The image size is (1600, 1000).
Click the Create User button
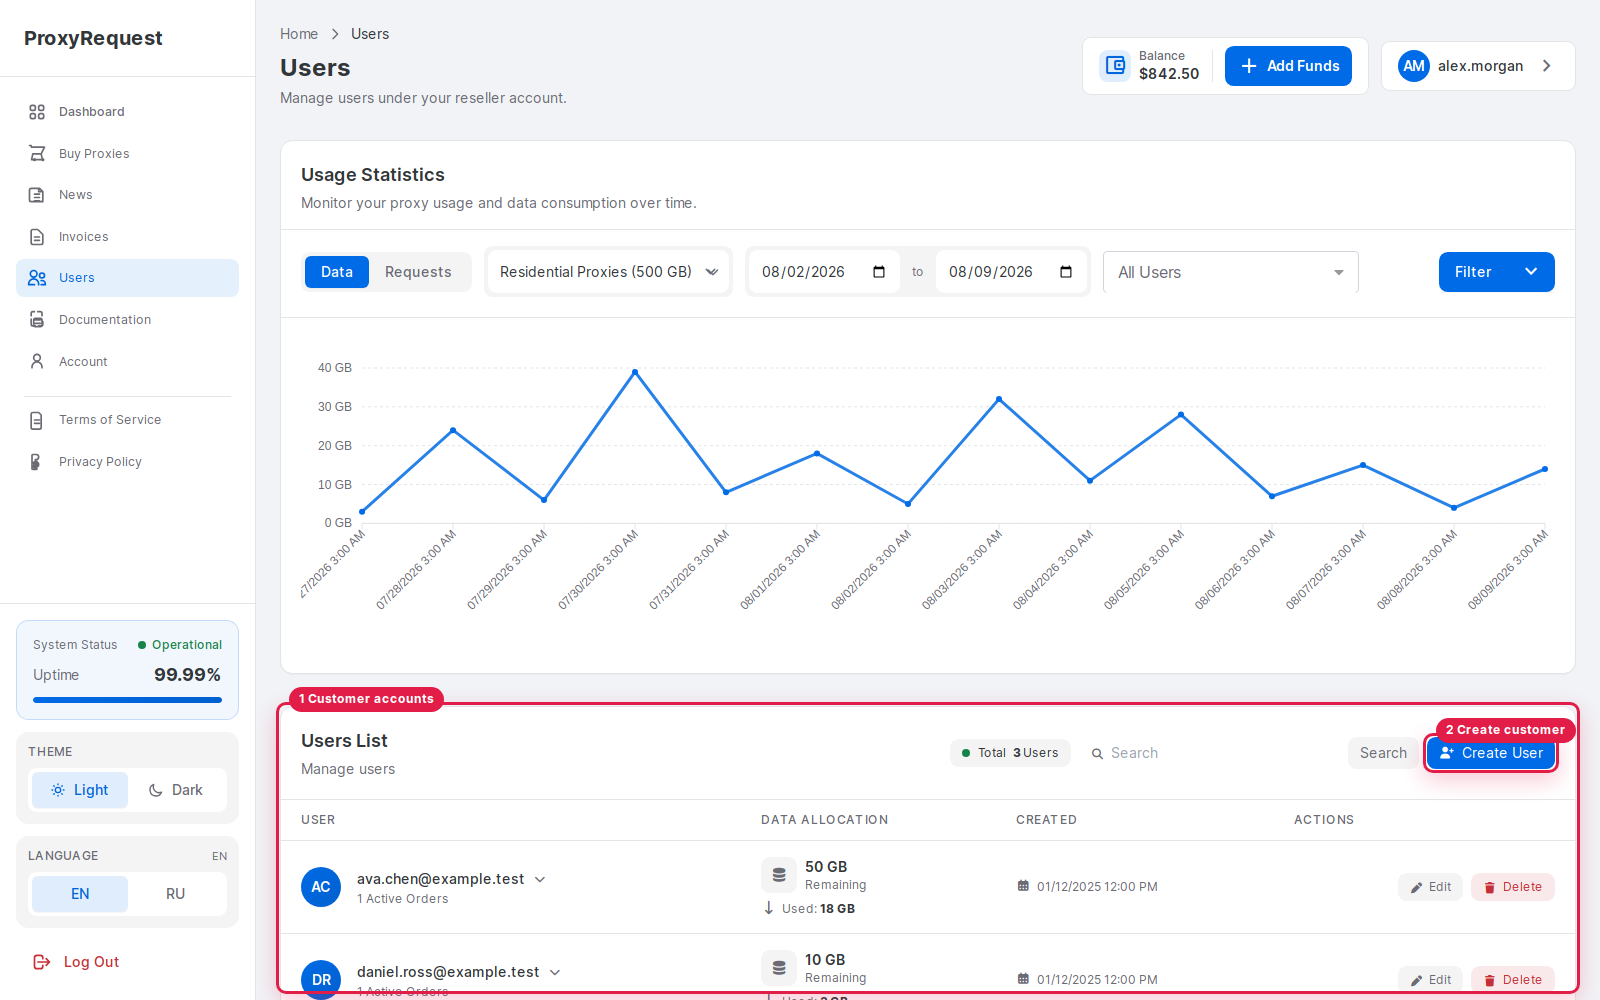(x=1491, y=753)
